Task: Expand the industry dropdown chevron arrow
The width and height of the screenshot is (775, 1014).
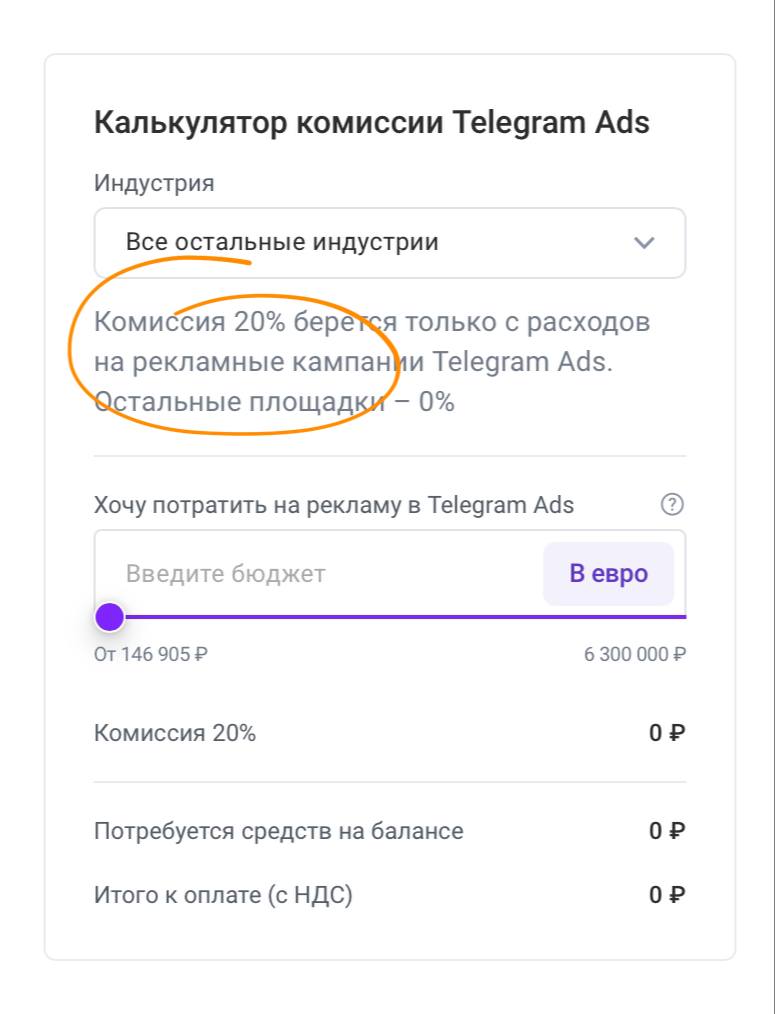Action: [644, 243]
